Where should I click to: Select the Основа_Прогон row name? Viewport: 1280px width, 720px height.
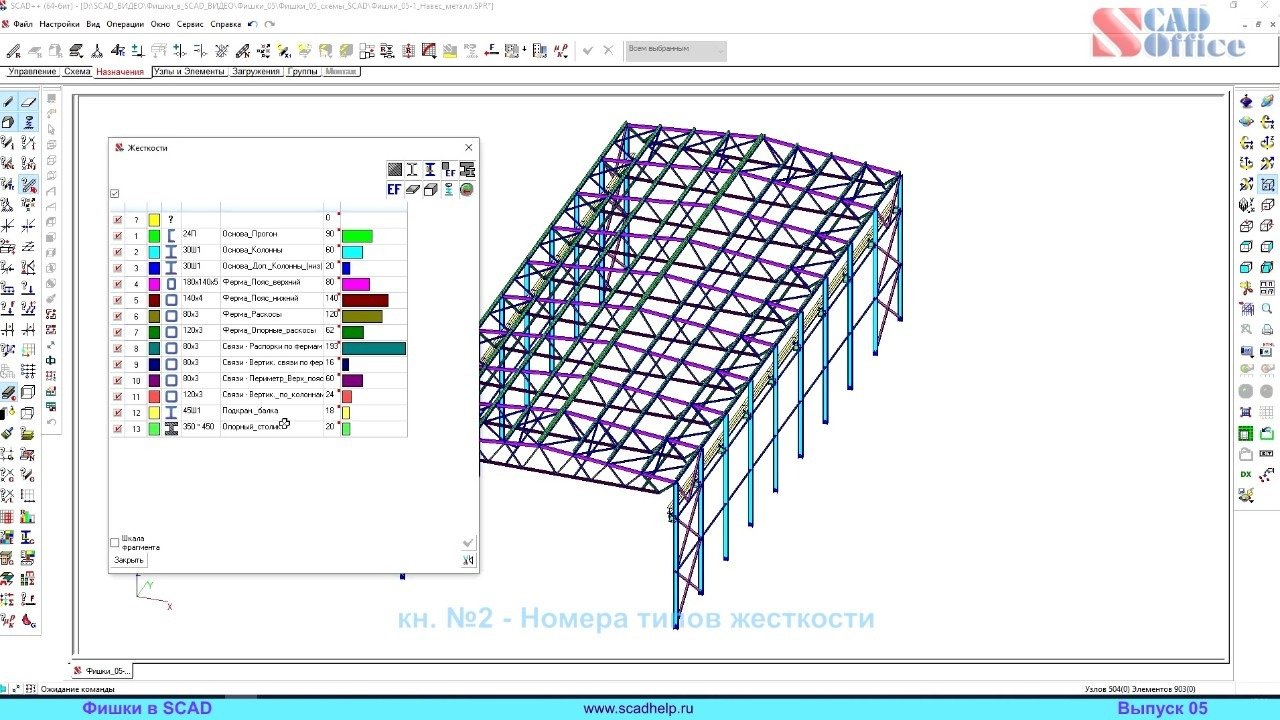coord(250,235)
